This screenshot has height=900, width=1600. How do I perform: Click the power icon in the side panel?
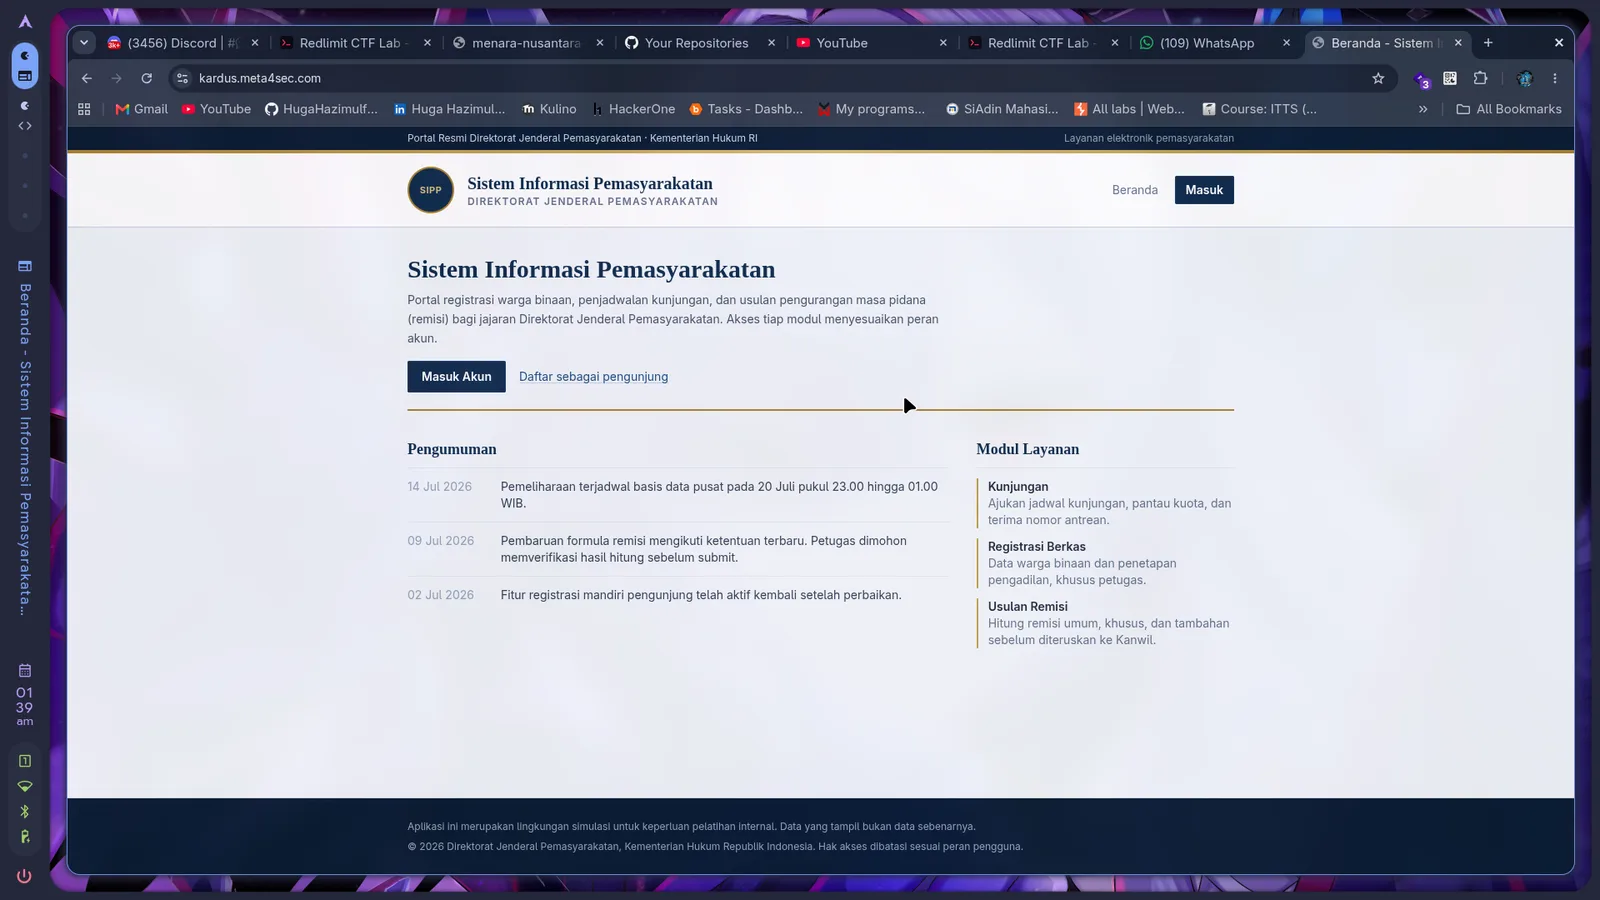(25, 876)
